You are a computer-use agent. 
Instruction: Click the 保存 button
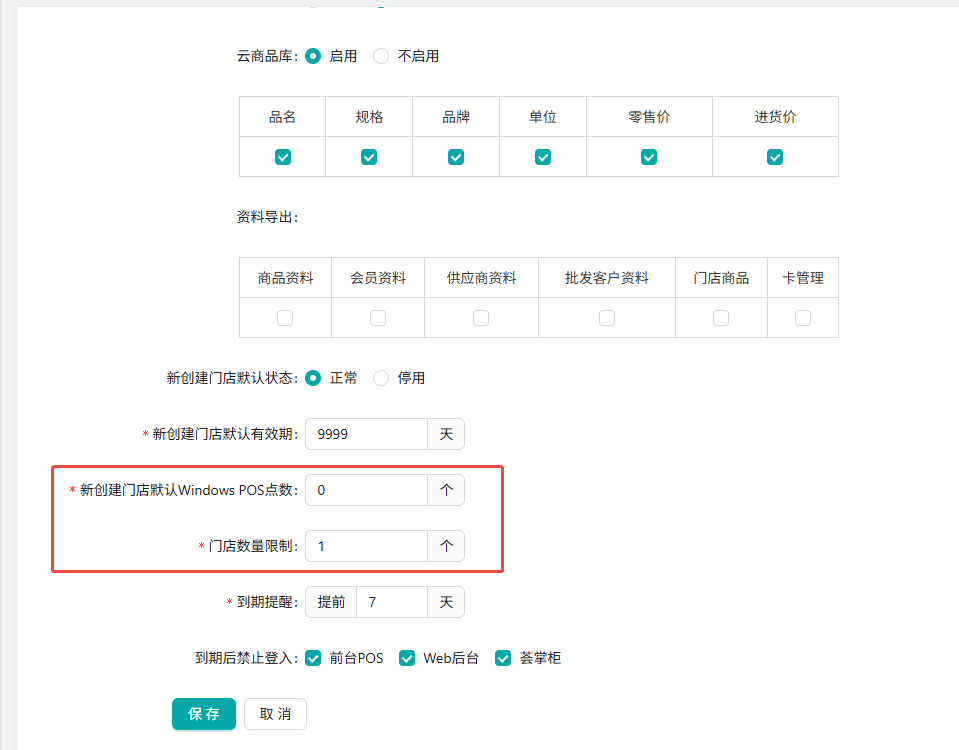pos(204,714)
